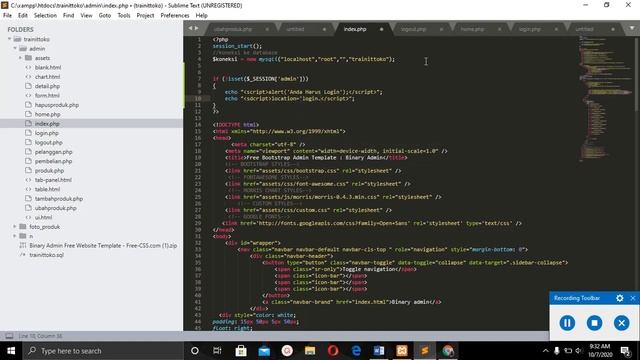
Task: Expand the foto_produk folder
Action: pyautogui.click(x=15, y=227)
